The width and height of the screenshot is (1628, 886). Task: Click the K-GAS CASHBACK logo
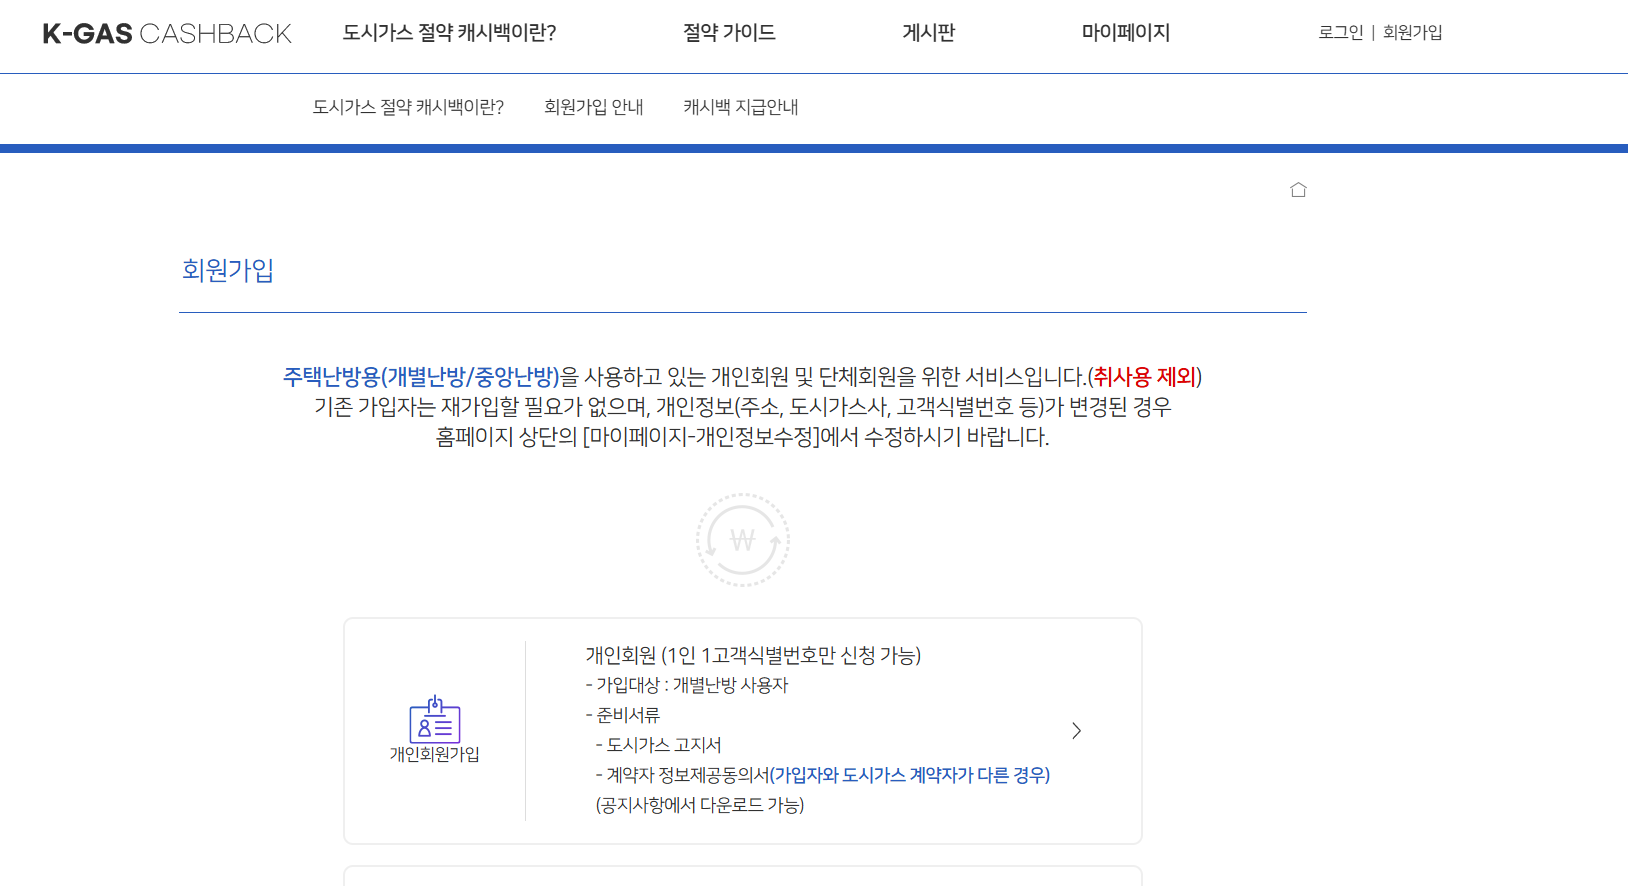pyautogui.click(x=167, y=33)
